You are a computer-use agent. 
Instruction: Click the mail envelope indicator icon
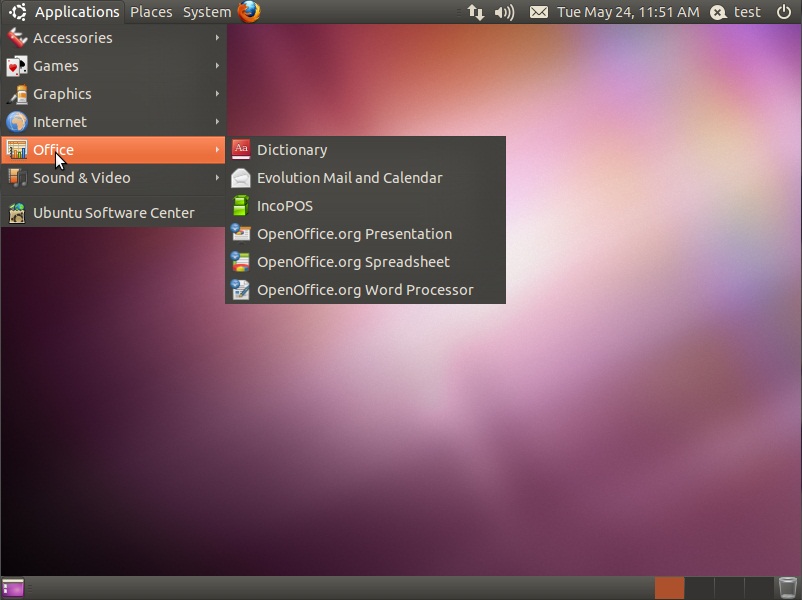[538, 12]
